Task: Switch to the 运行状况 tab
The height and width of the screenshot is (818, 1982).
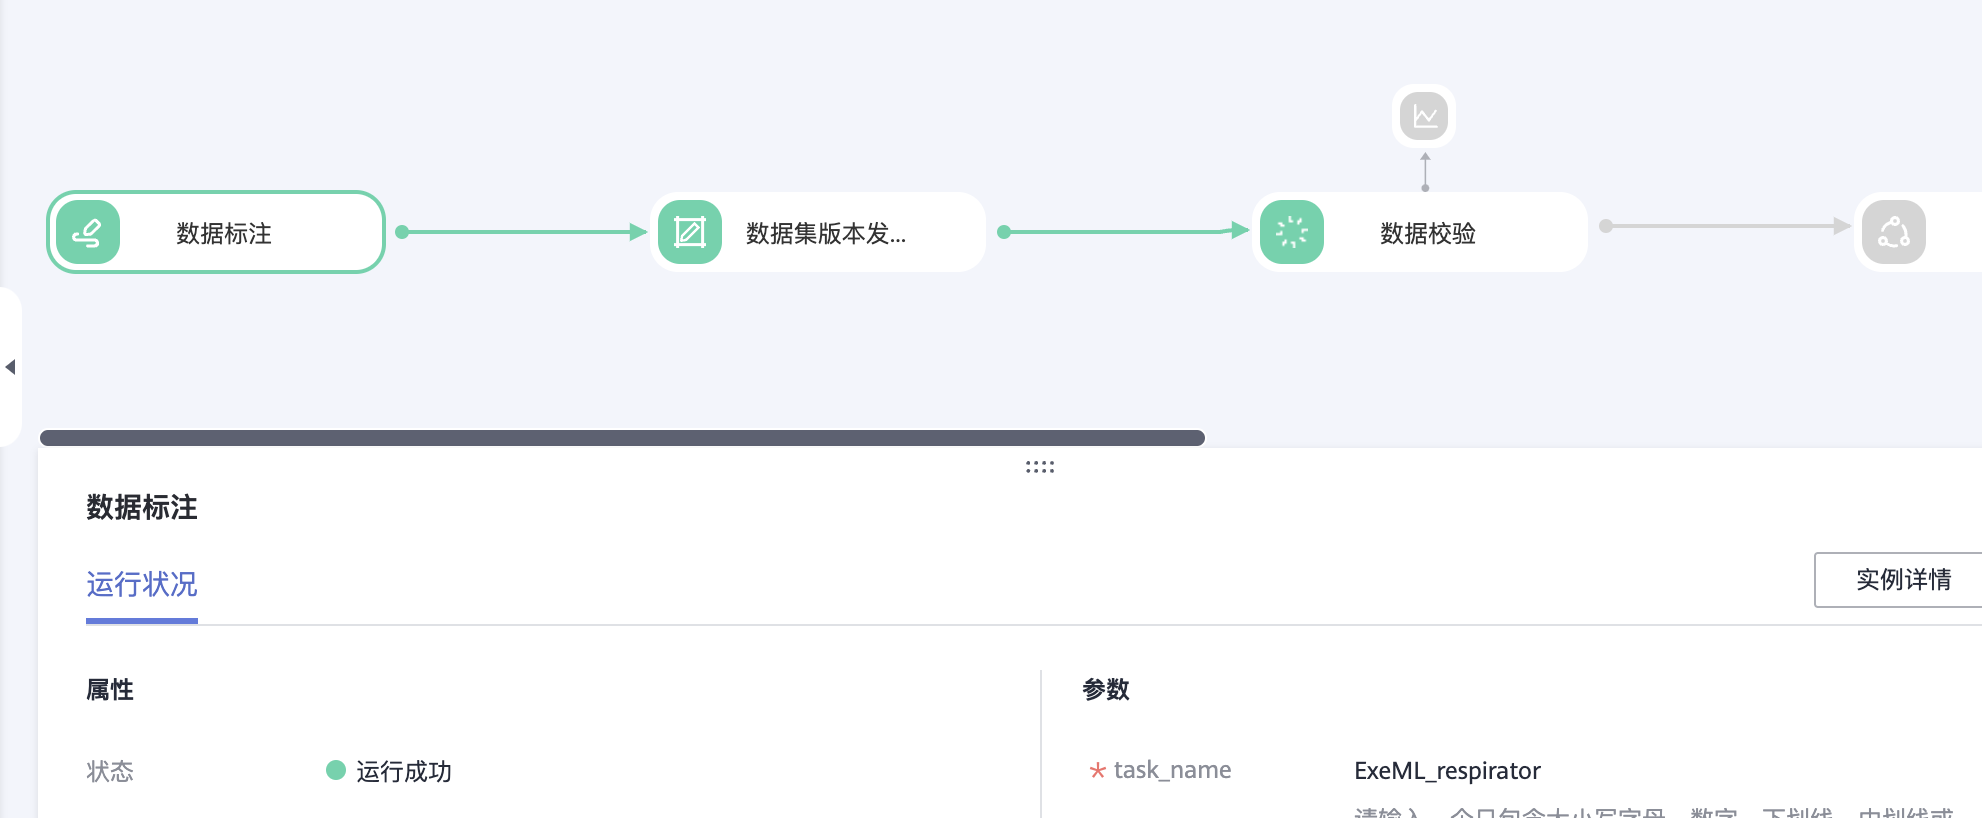Action: [142, 584]
